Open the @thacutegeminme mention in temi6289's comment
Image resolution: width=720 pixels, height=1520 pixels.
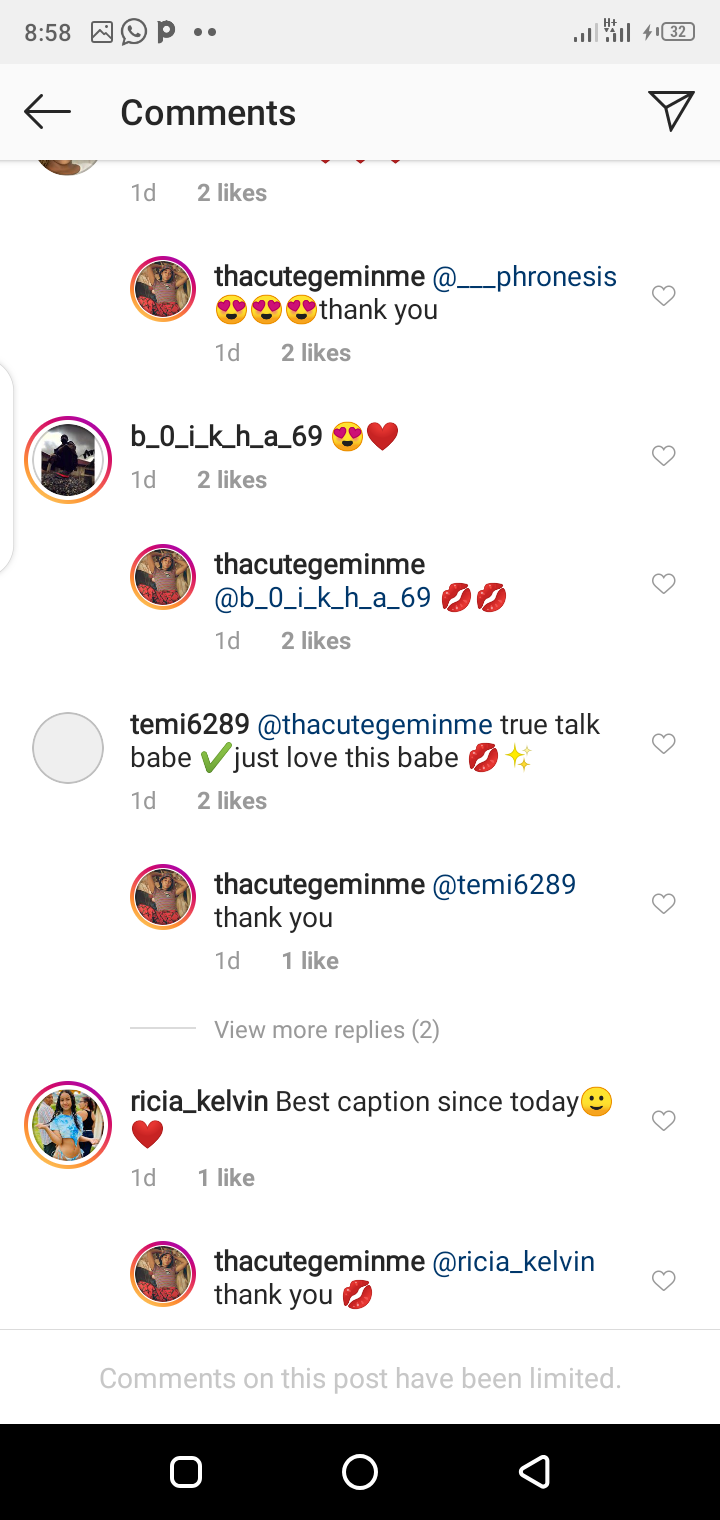(x=375, y=725)
